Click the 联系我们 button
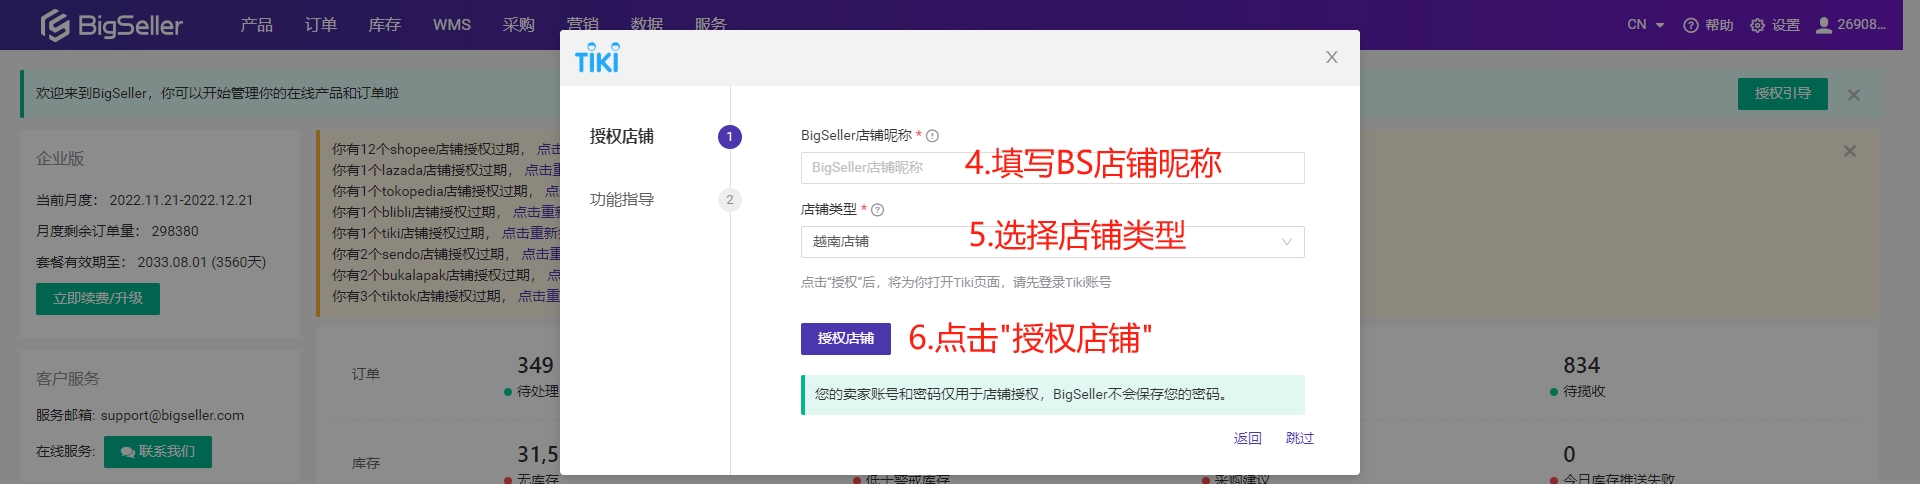The height and width of the screenshot is (484, 1920). 158,452
